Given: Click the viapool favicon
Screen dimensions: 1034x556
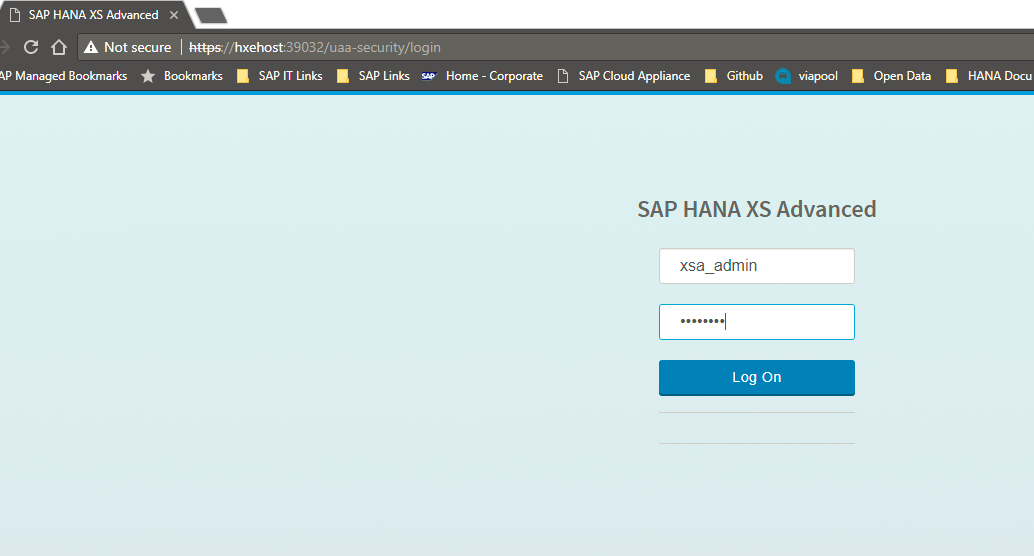Looking at the screenshot, I should (783, 76).
